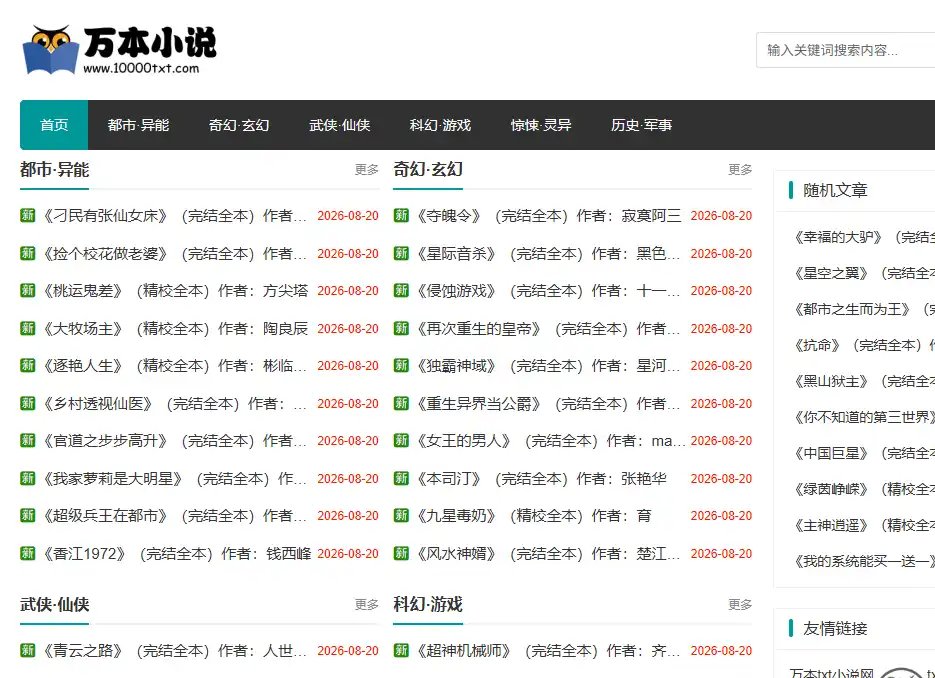The width and height of the screenshot is (935, 678).
Task: Click the green 新 icon beside 《香江1972》
Action: 27,553
